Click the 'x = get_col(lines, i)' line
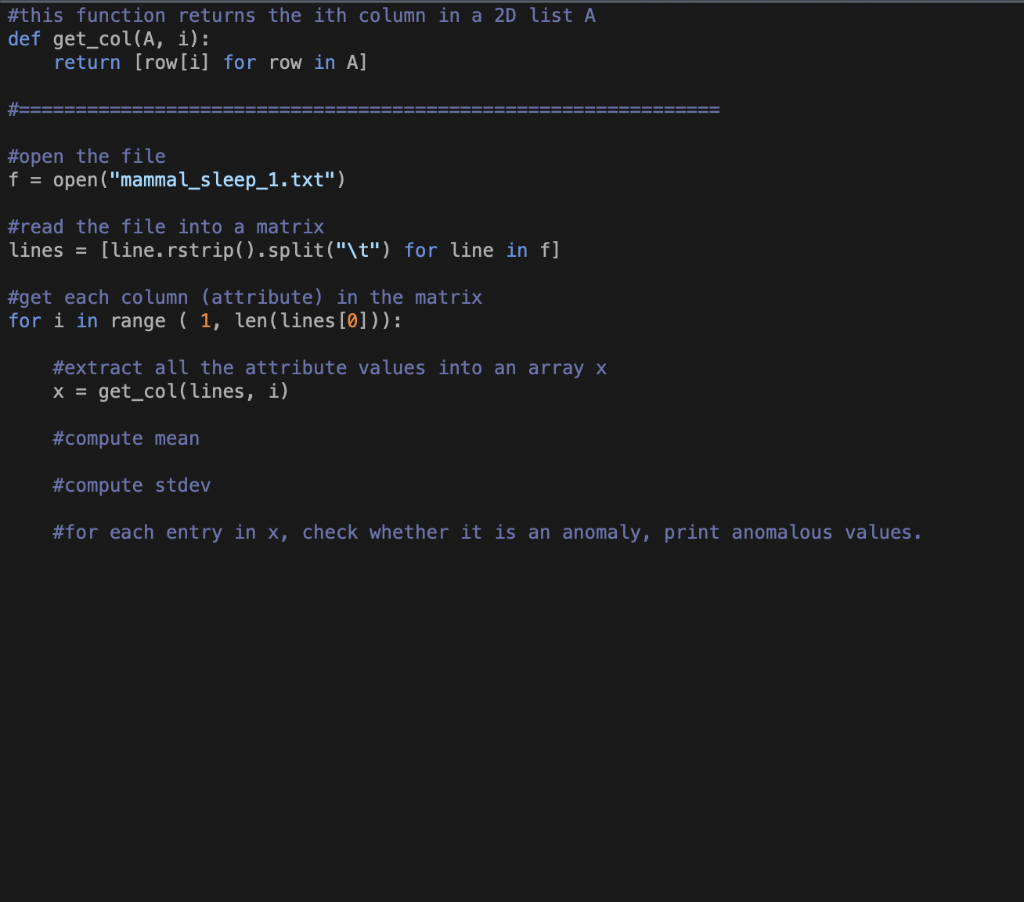1024x902 pixels. [x=170, y=392]
